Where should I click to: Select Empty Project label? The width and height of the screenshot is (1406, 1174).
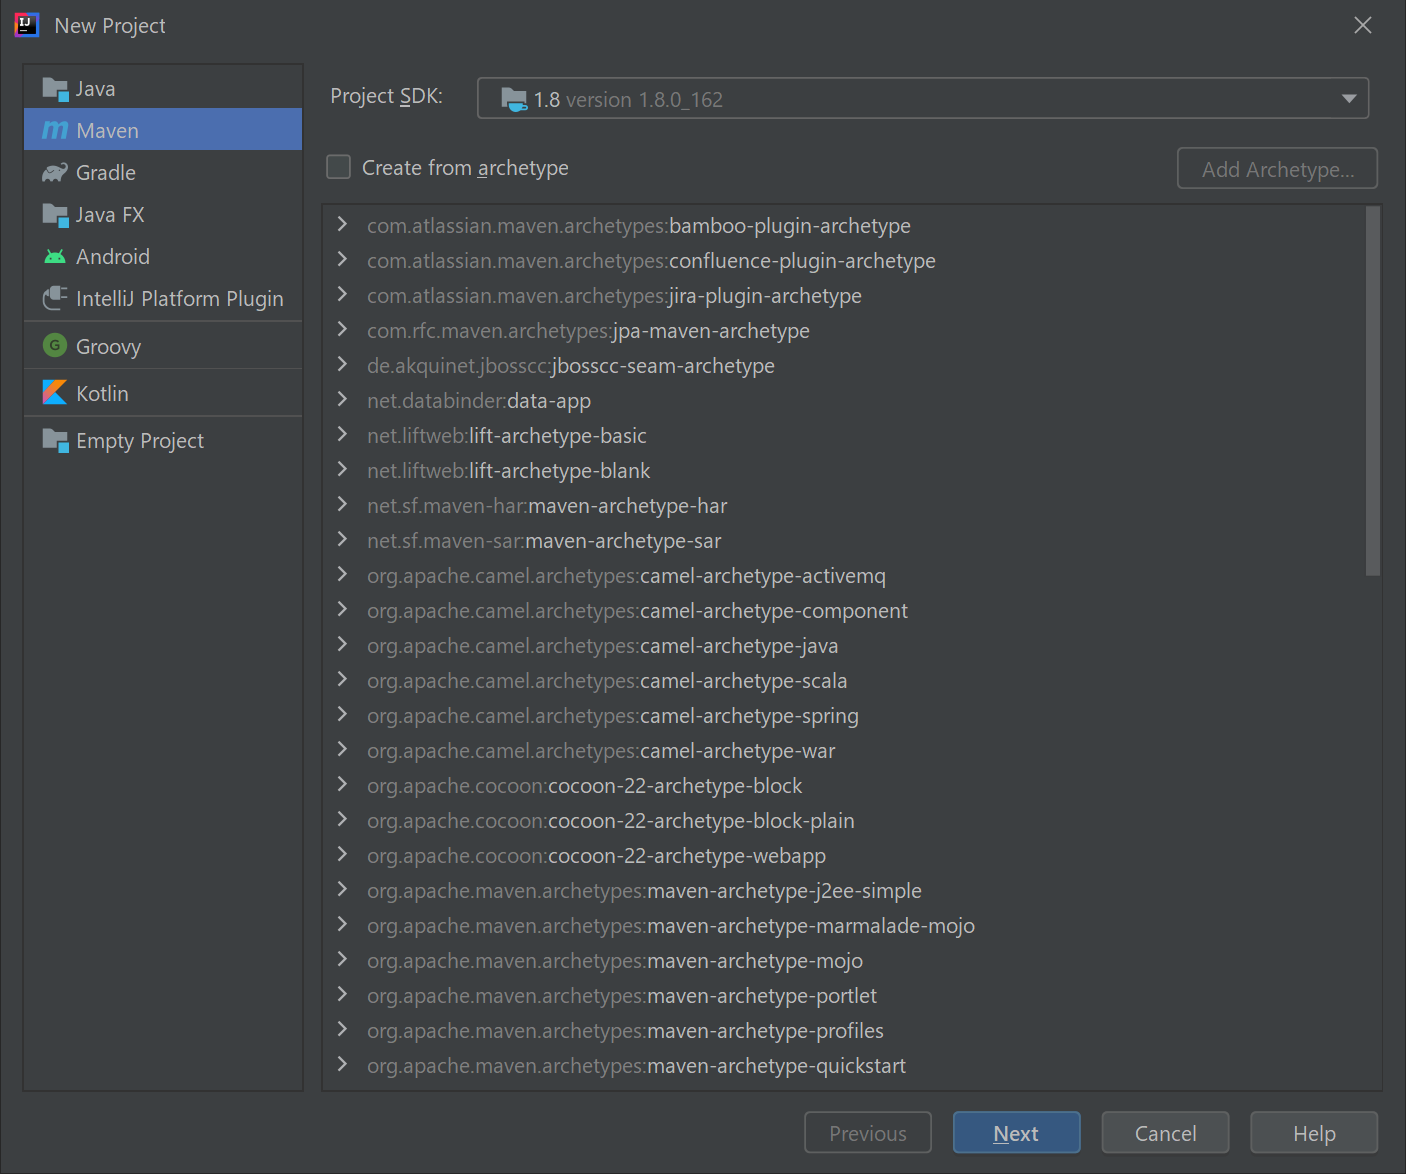pyautogui.click(x=140, y=441)
